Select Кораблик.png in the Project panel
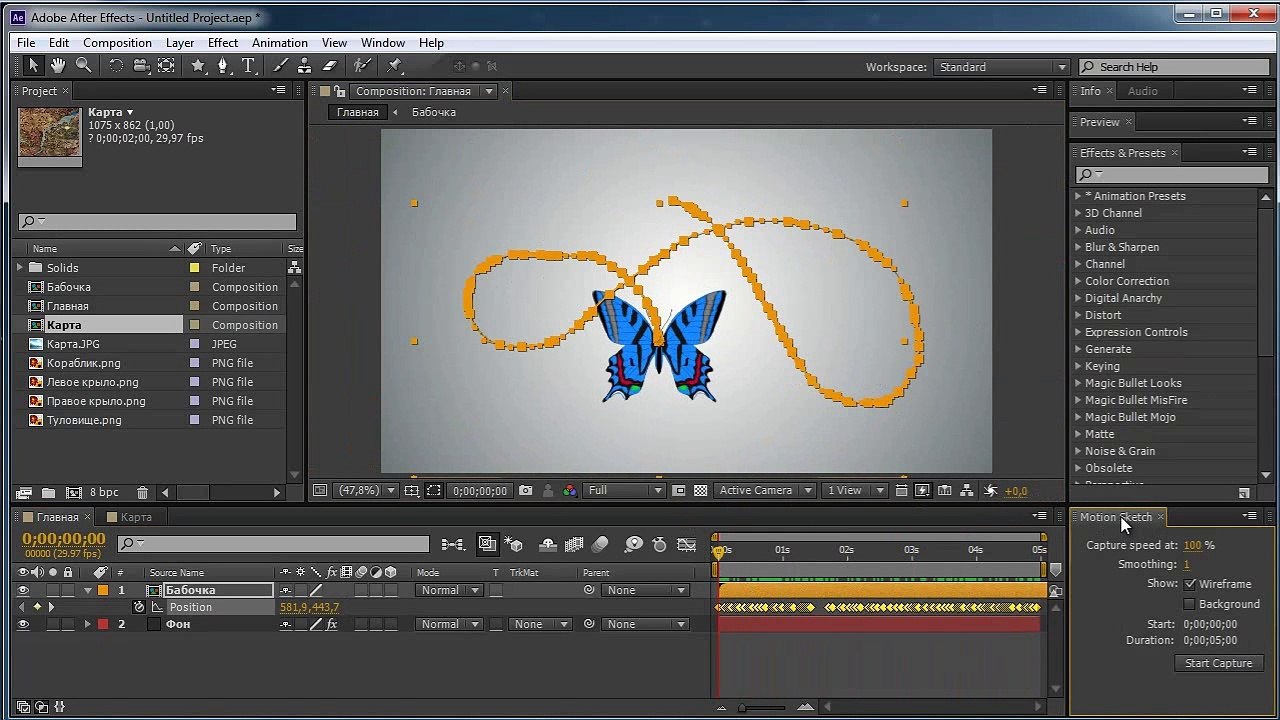 pyautogui.click(x=83, y=363)
